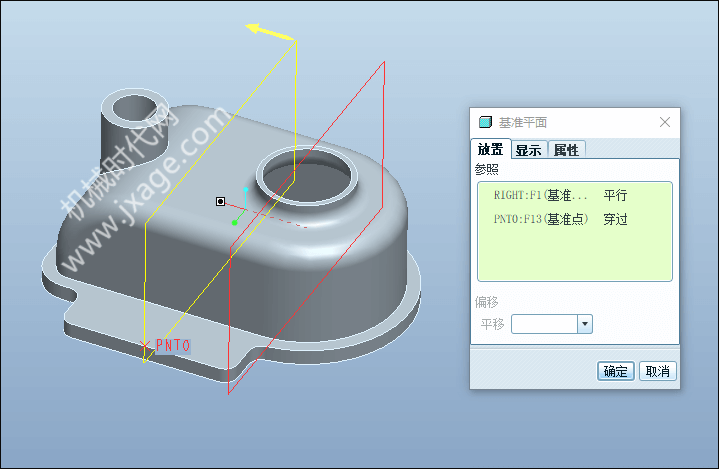Viewport: 719px width, 469px height.
Task: Click the 平行 constraint cell
Action: [615, 195]
